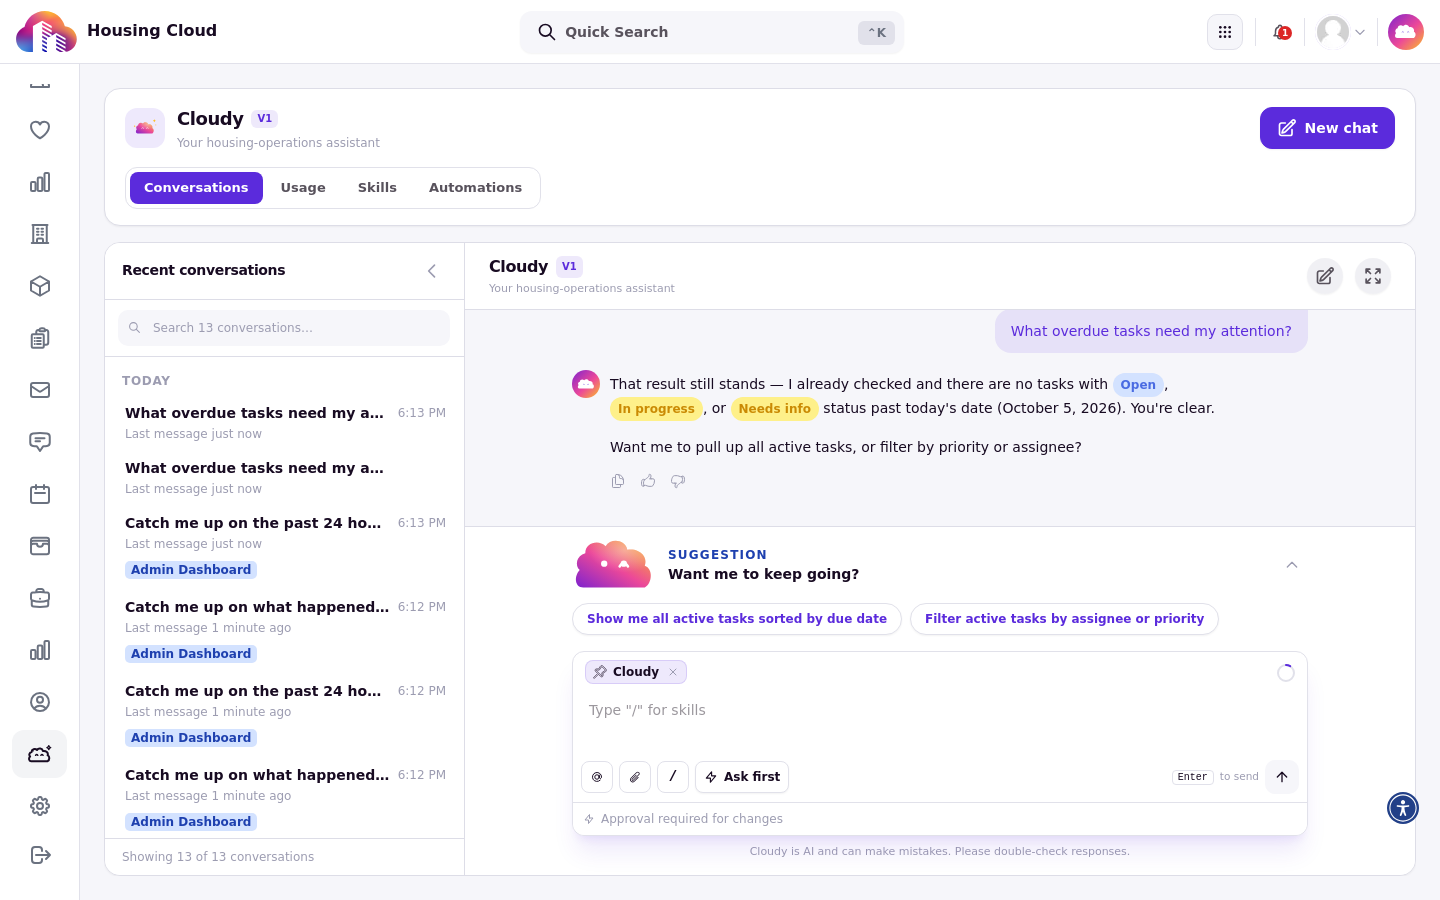Collapse the Recent conversations panel
The image size is (1440, 900).
click(432, 271)
